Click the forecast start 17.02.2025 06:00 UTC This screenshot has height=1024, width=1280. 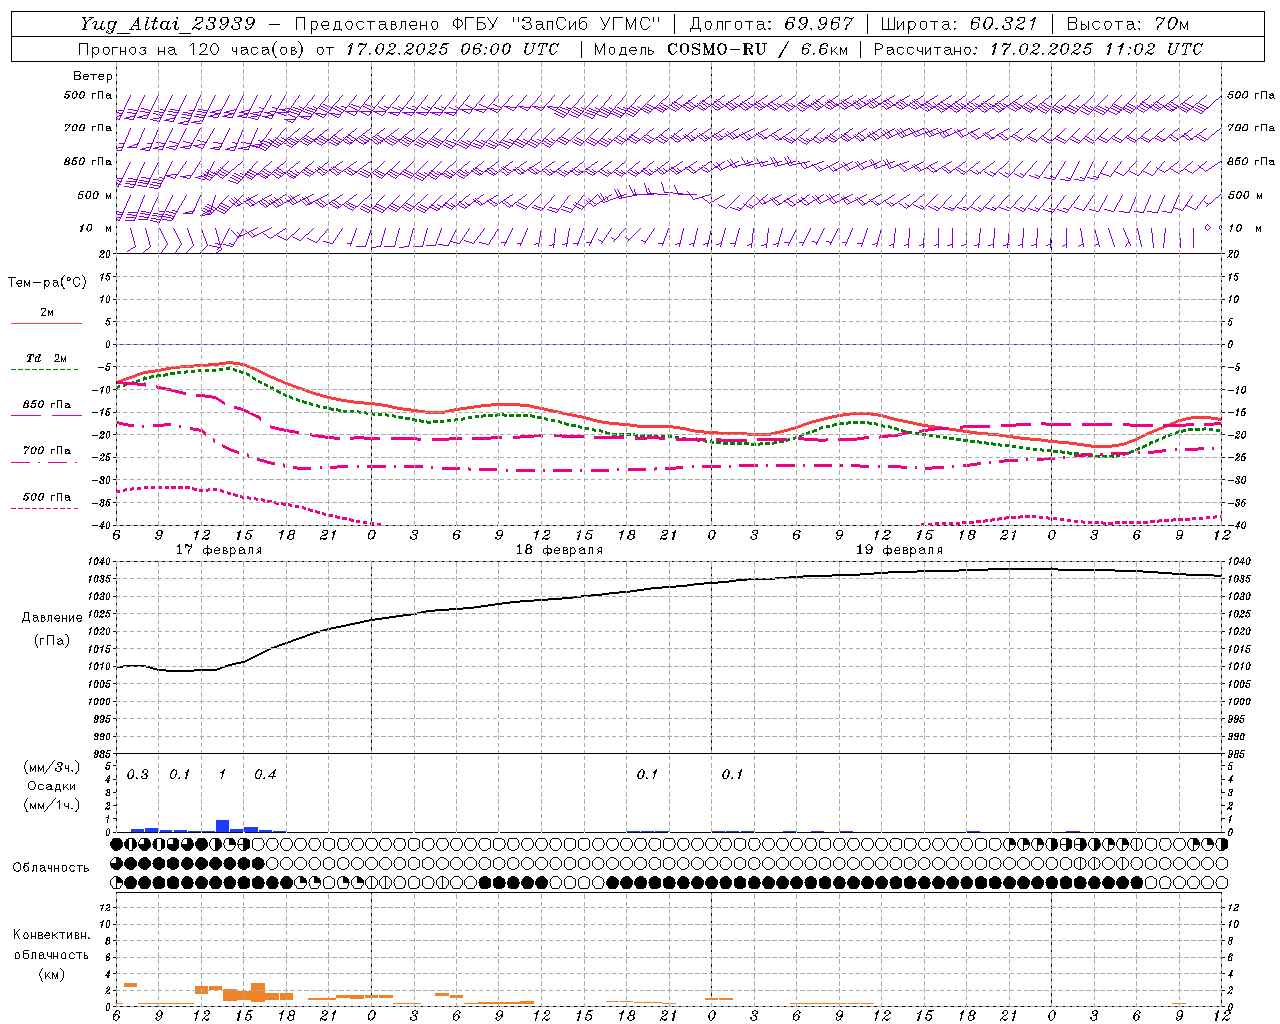[452, 49]
